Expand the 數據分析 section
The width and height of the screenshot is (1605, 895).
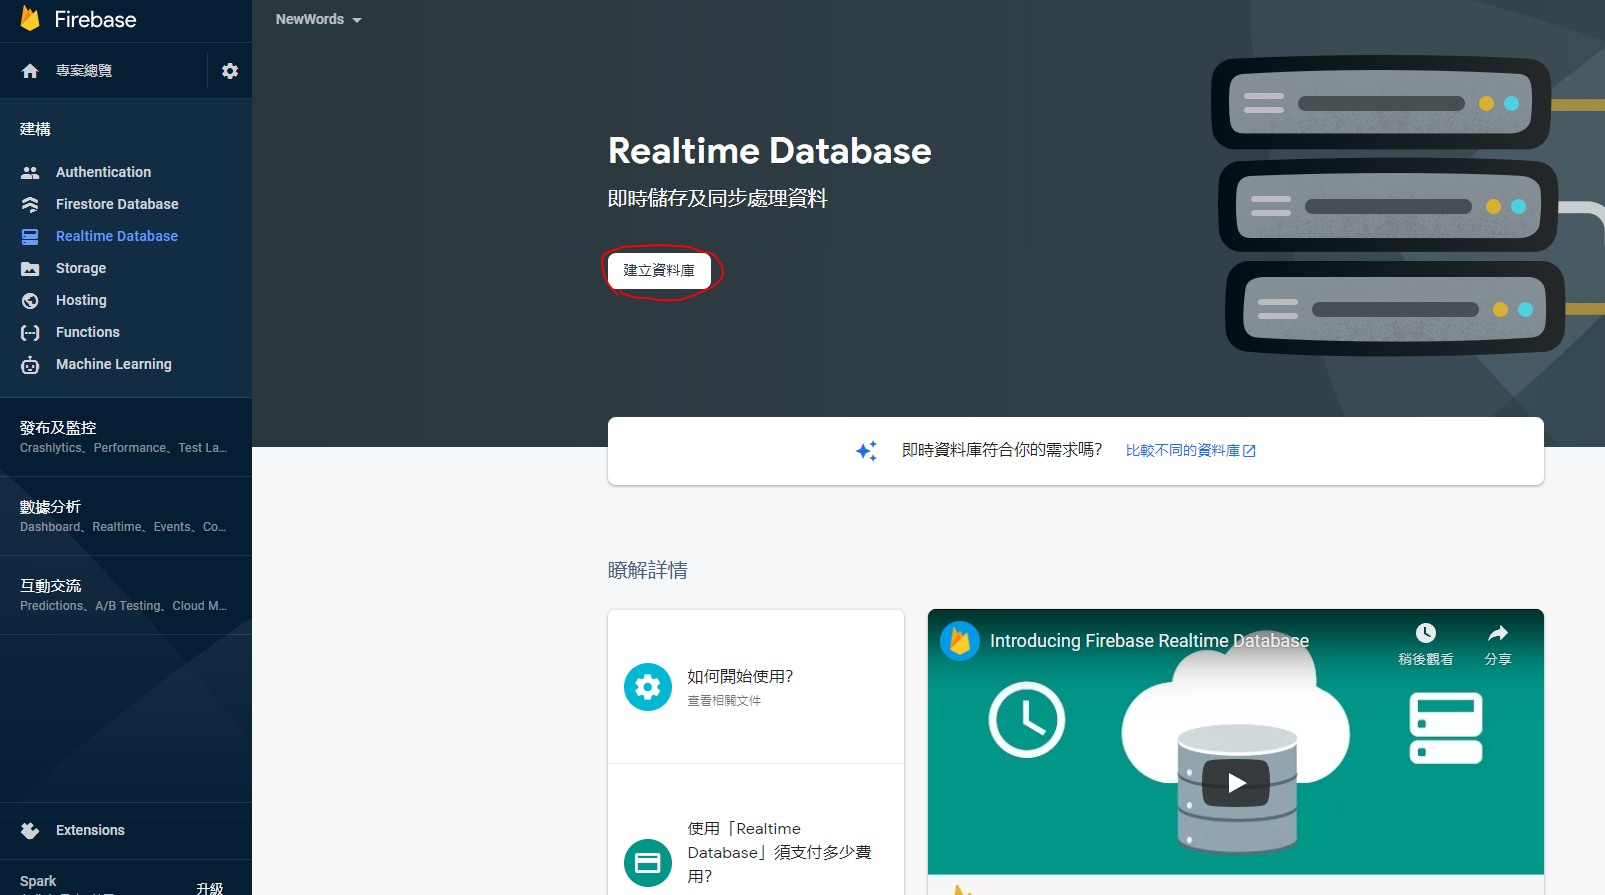[x=126, y=516]
